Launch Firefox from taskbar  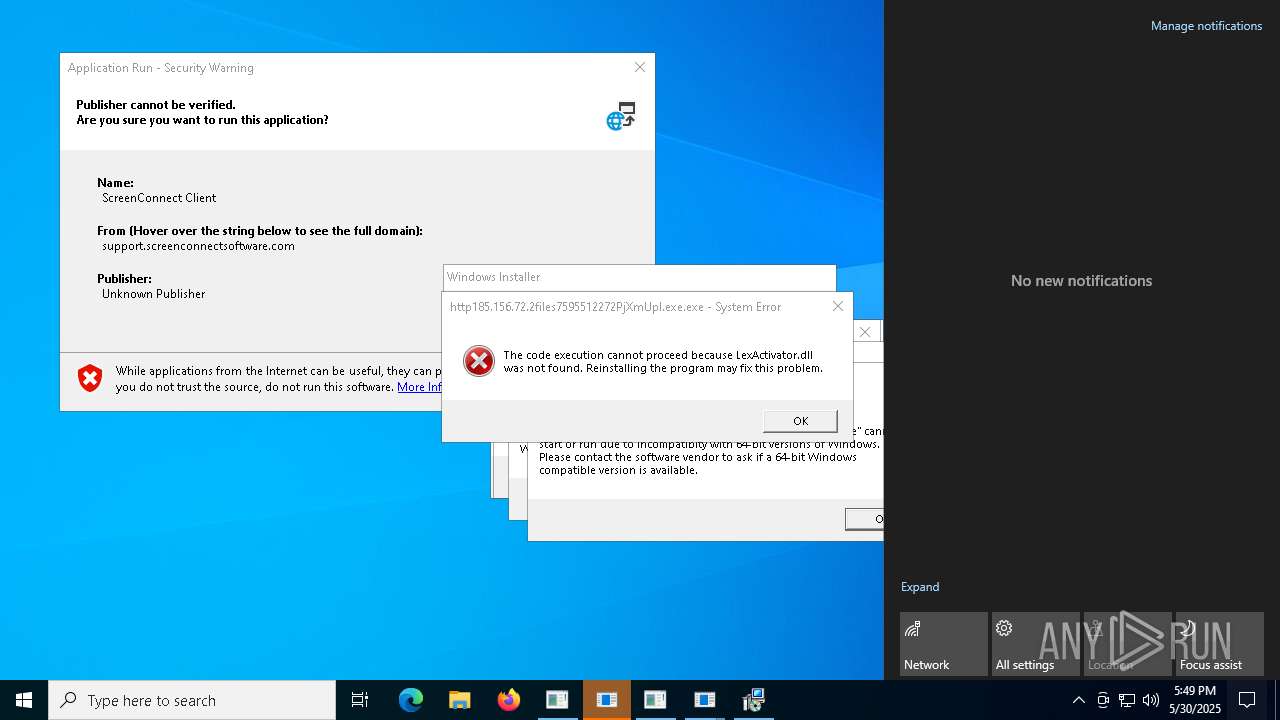509,700
